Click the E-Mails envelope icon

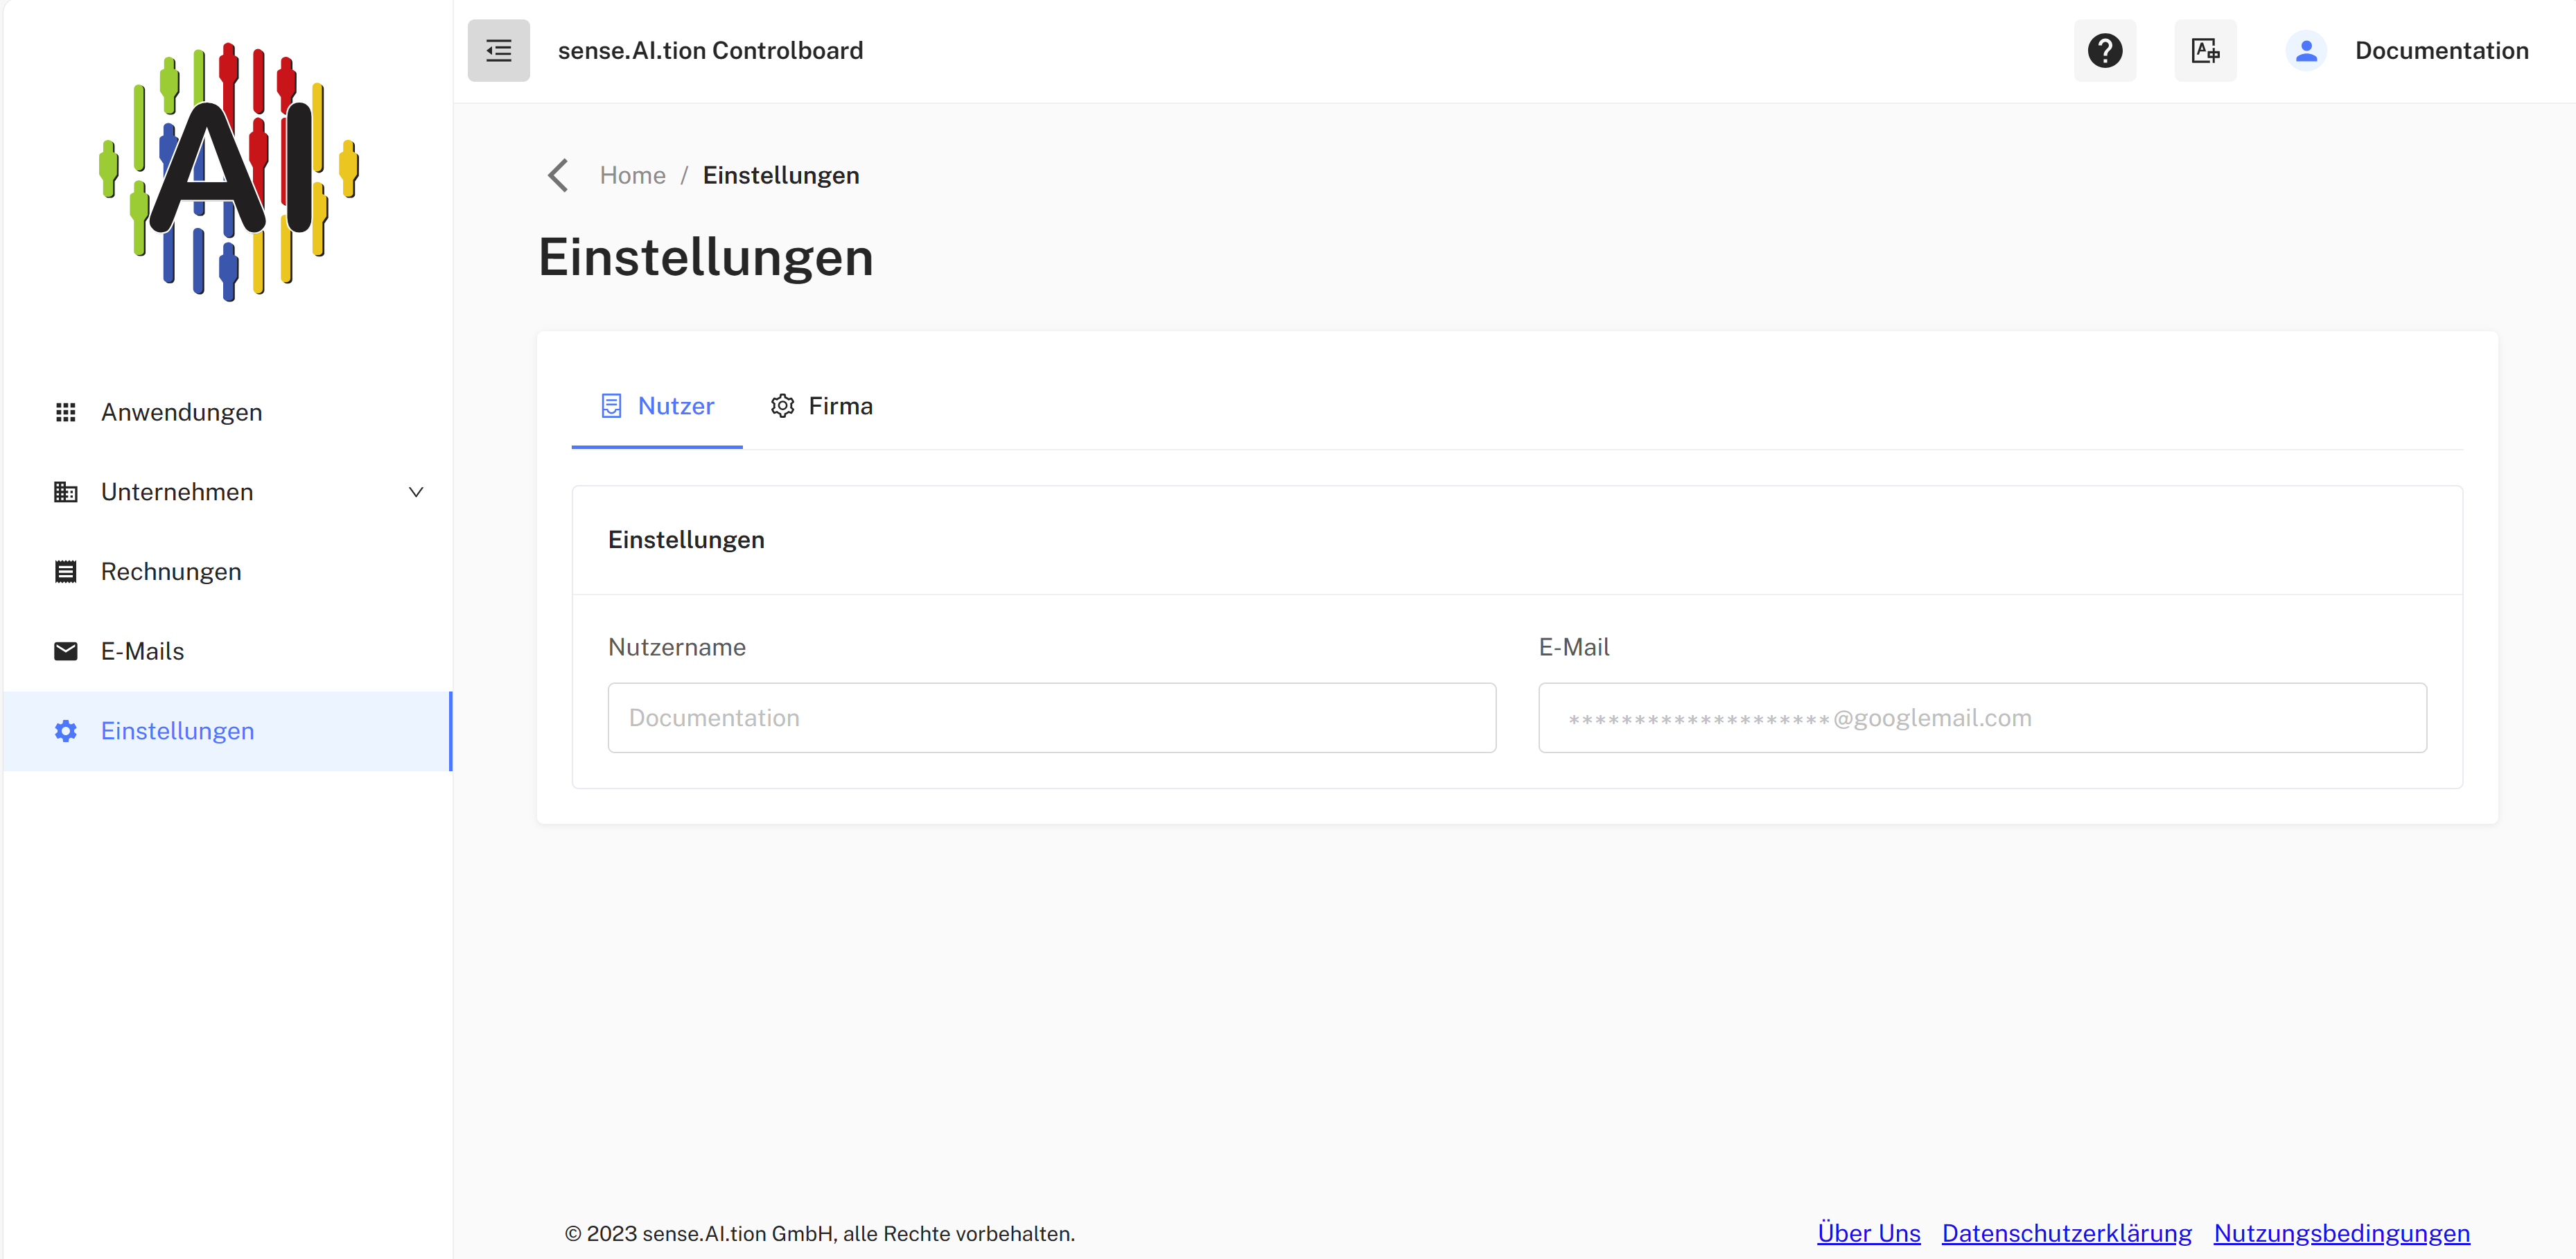click(x=66, y=651)
